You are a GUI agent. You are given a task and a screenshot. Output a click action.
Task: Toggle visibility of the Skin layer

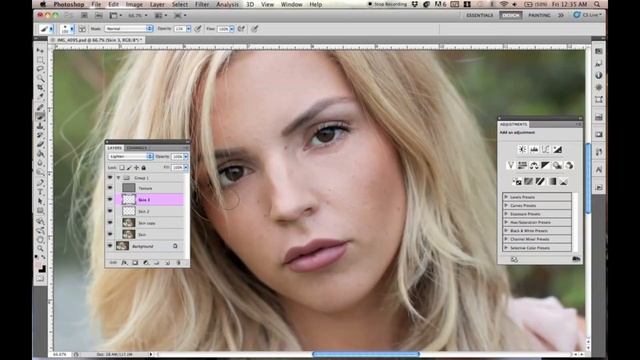click(110, 234)
